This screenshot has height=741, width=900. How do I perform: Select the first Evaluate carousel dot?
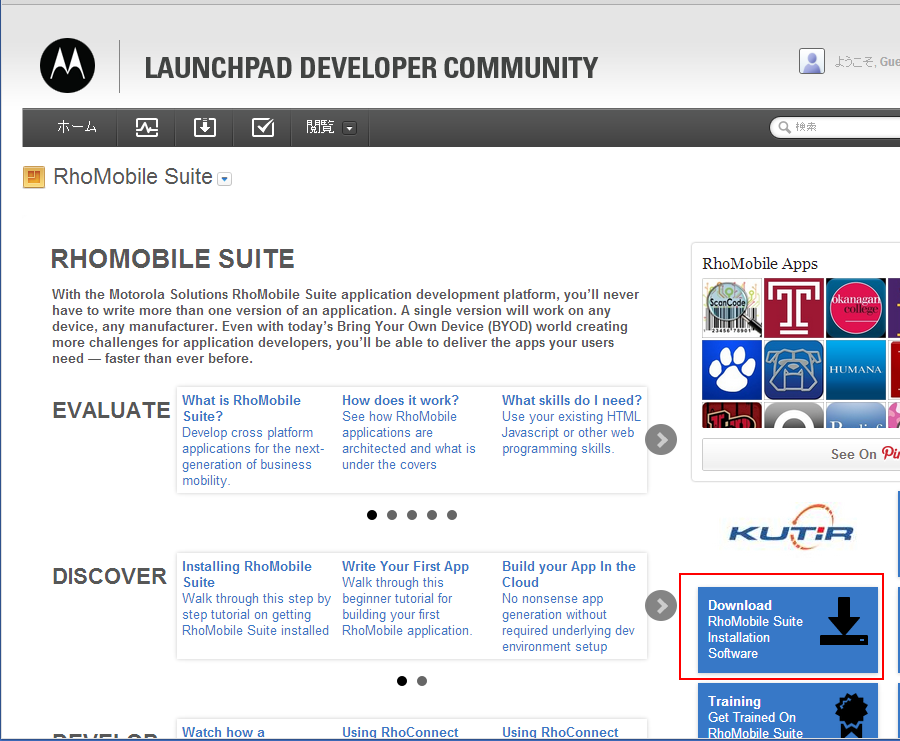[x=372, y=515]
